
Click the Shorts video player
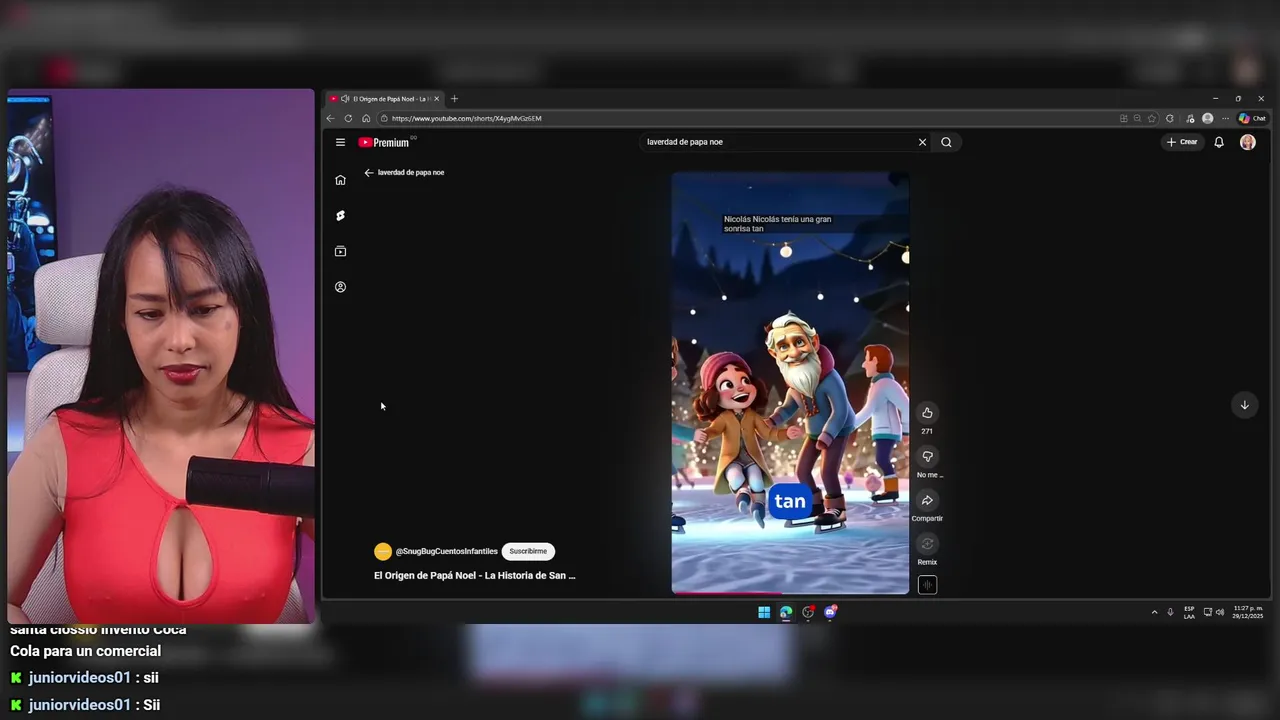click(x=790, y=383)
